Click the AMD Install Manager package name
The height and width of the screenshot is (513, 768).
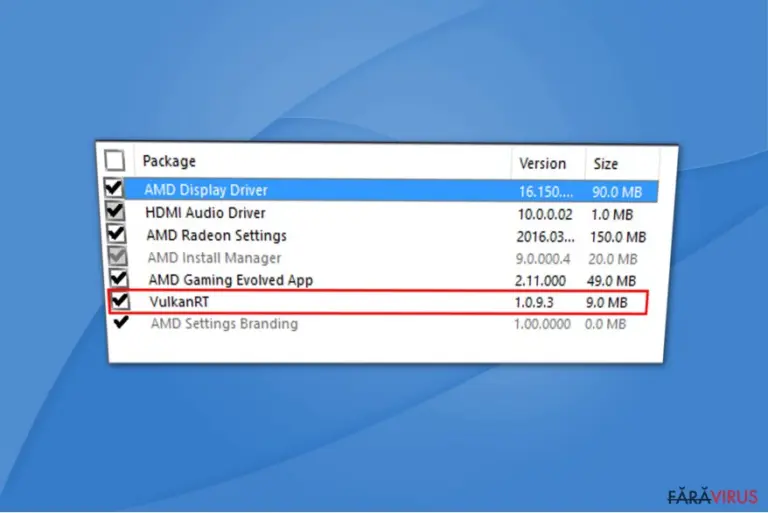point(215,258)
